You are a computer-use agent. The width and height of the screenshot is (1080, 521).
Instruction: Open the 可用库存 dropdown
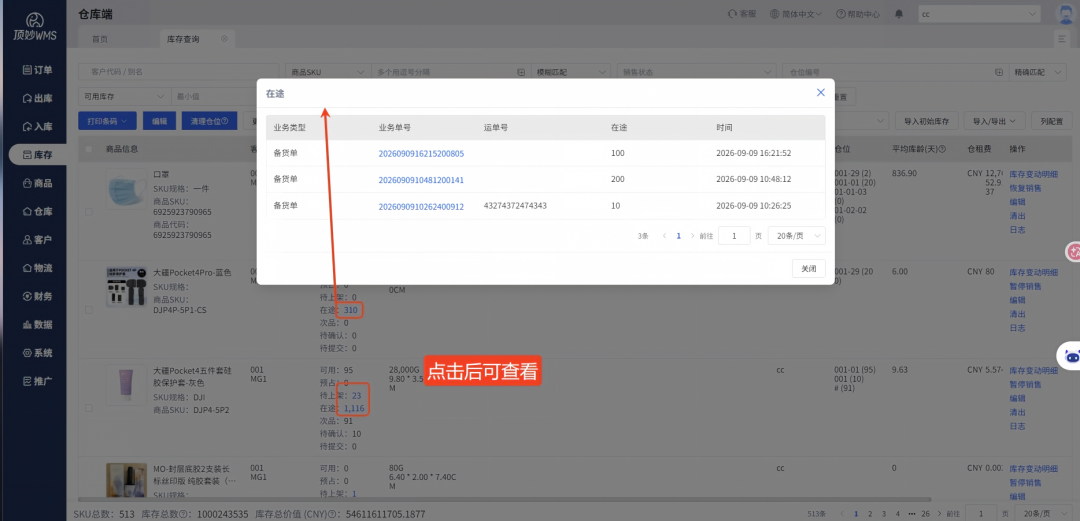[x=124, y=96]
